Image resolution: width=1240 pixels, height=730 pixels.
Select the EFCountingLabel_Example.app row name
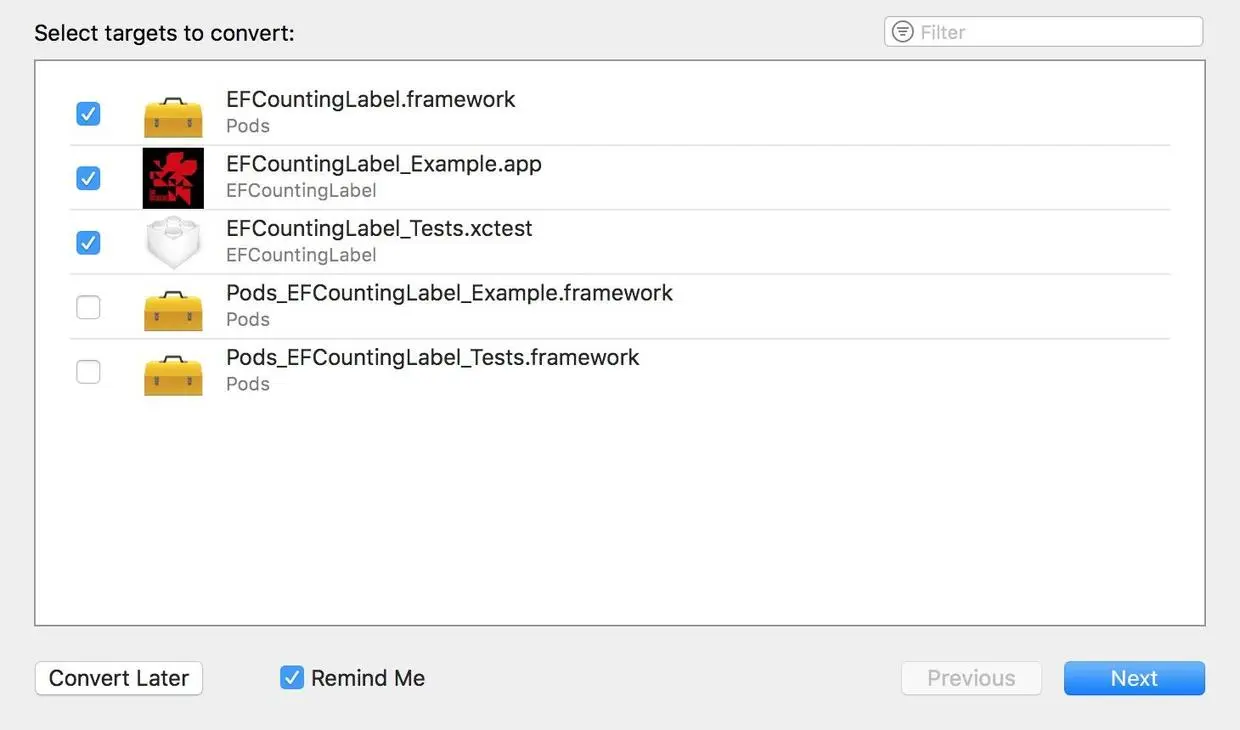(x=384, y=164)
